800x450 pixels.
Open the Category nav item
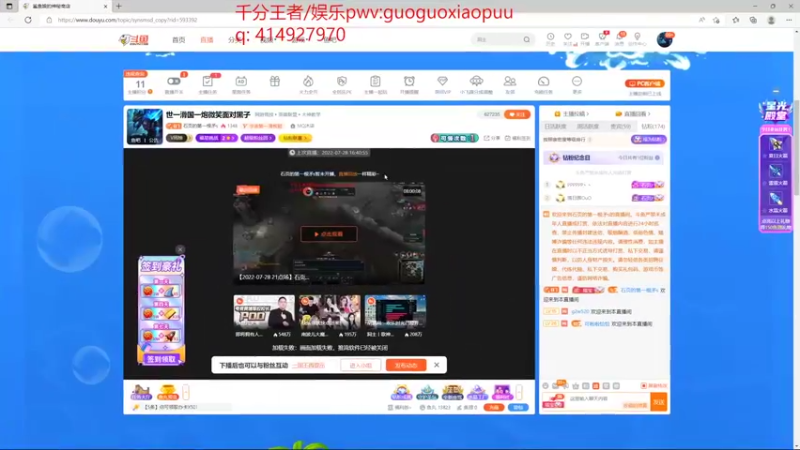(235, 40)
